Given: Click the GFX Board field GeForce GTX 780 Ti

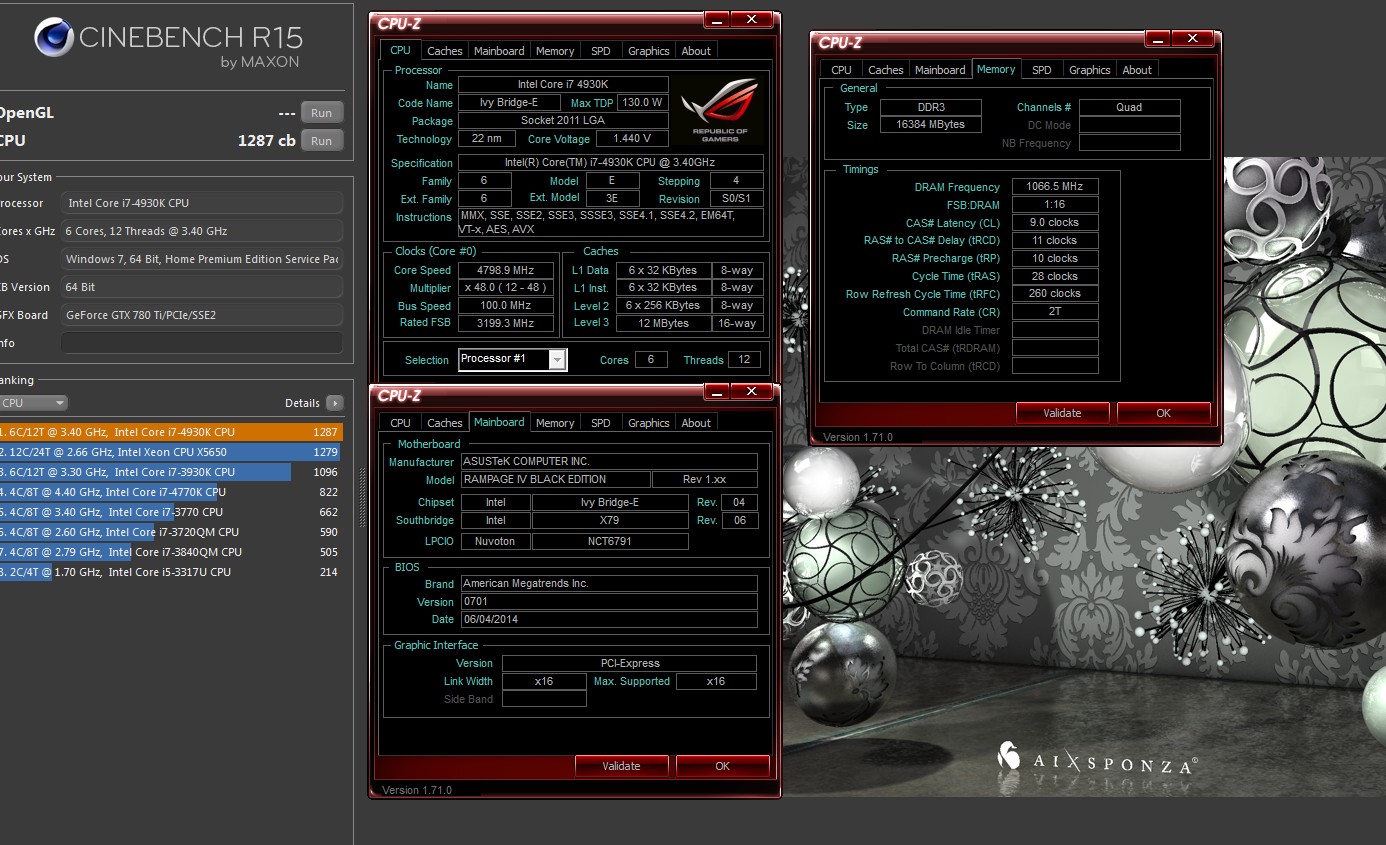Looking at the screenshot, I should click(202, 315).
